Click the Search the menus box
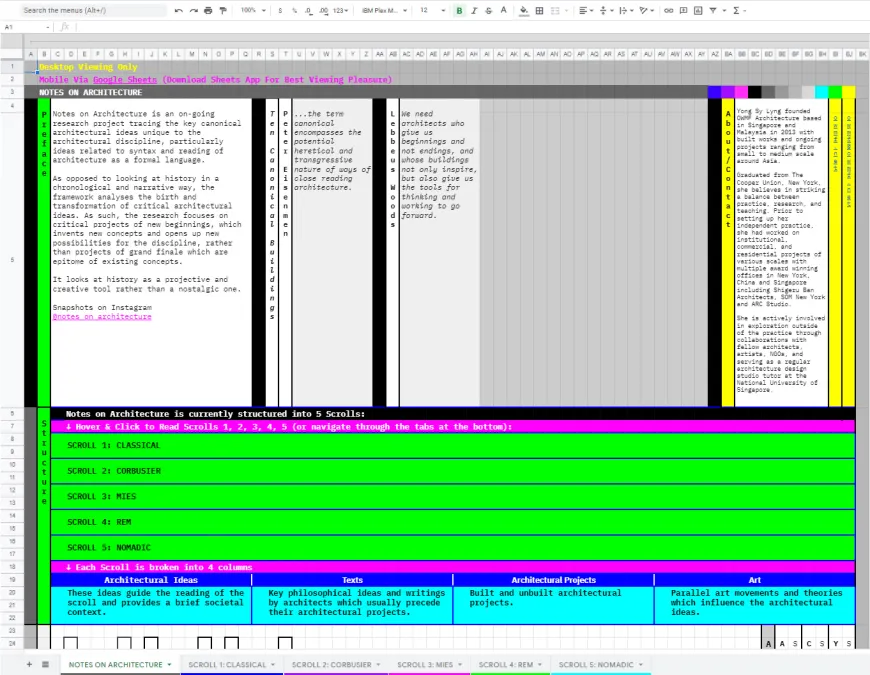Screen dimensions: 870x675 (x=92, y=11)
